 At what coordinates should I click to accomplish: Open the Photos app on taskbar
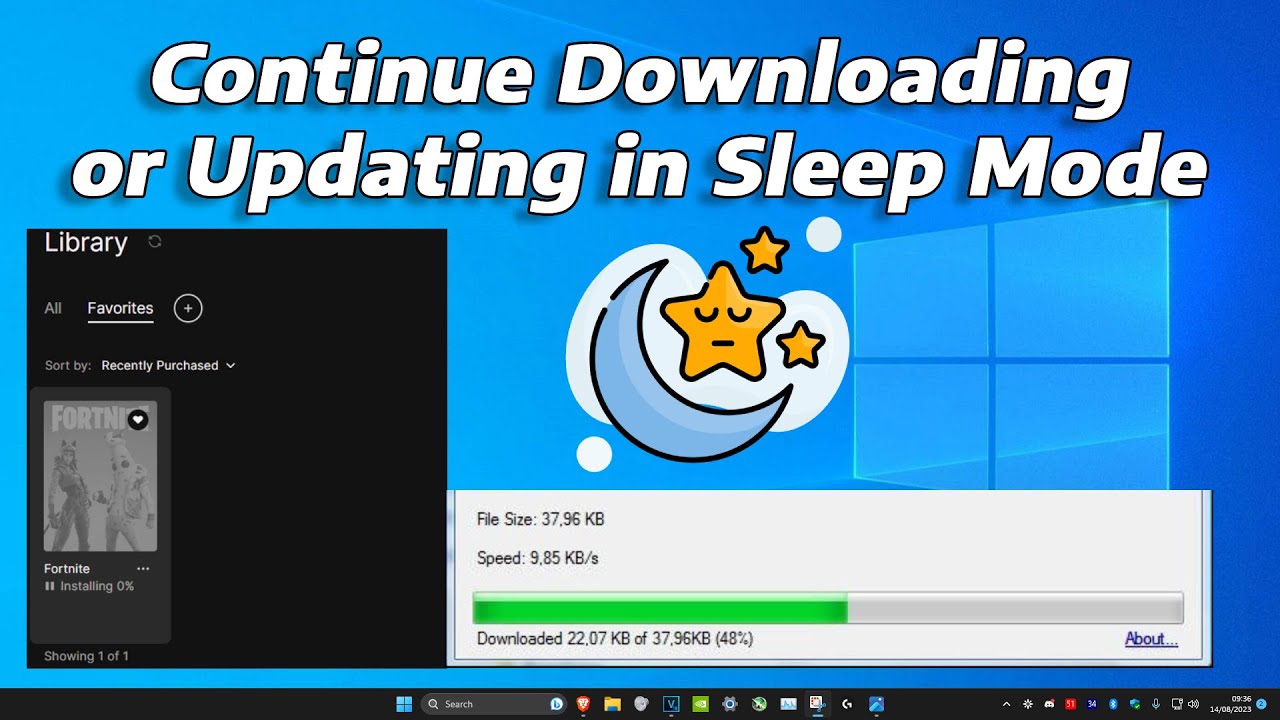coord(876,704)
